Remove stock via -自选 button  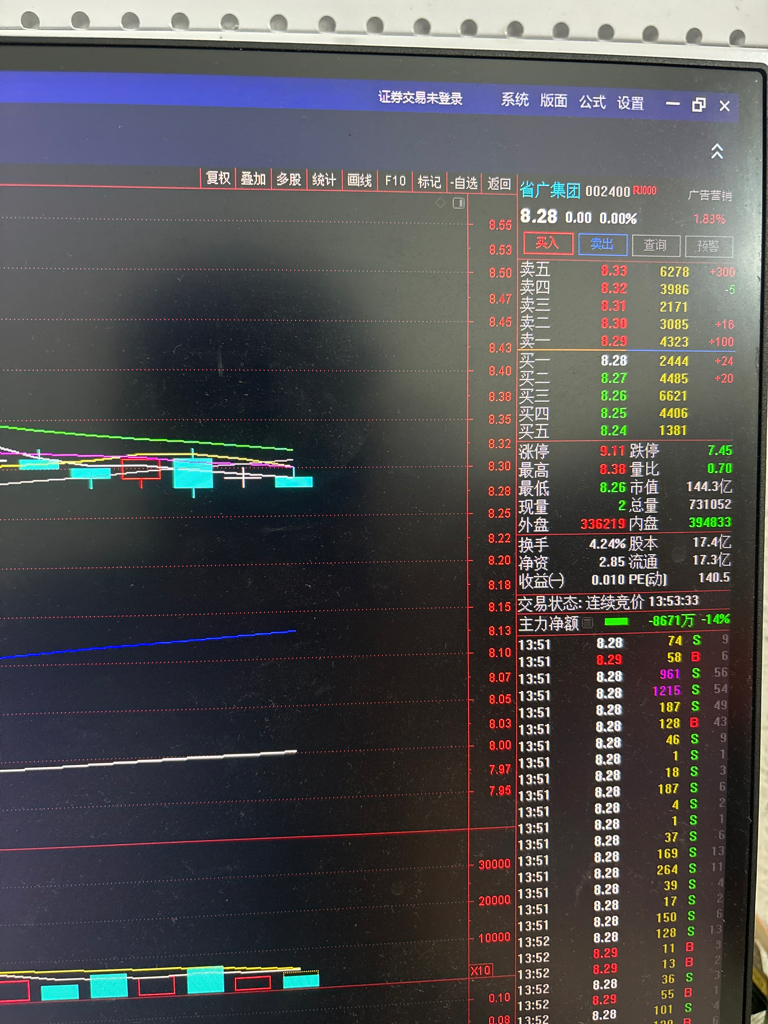(464, 183)
